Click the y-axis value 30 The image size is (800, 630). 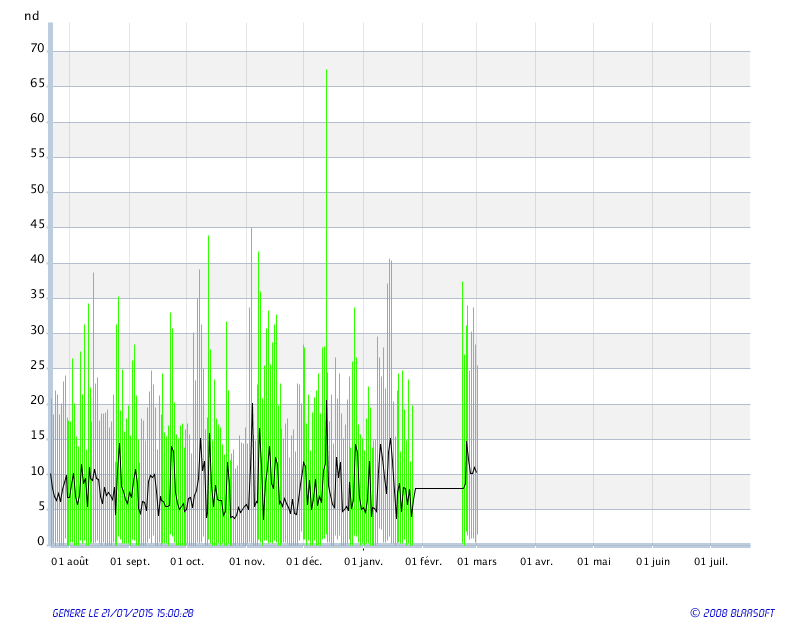(x=37, y=330)
